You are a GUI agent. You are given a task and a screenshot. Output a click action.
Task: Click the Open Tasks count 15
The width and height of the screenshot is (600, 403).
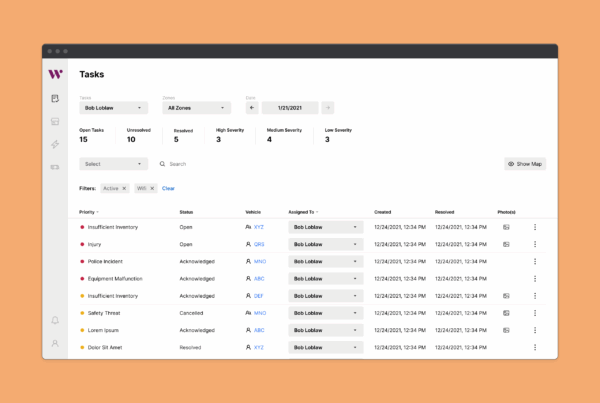[x=83, y=139]
